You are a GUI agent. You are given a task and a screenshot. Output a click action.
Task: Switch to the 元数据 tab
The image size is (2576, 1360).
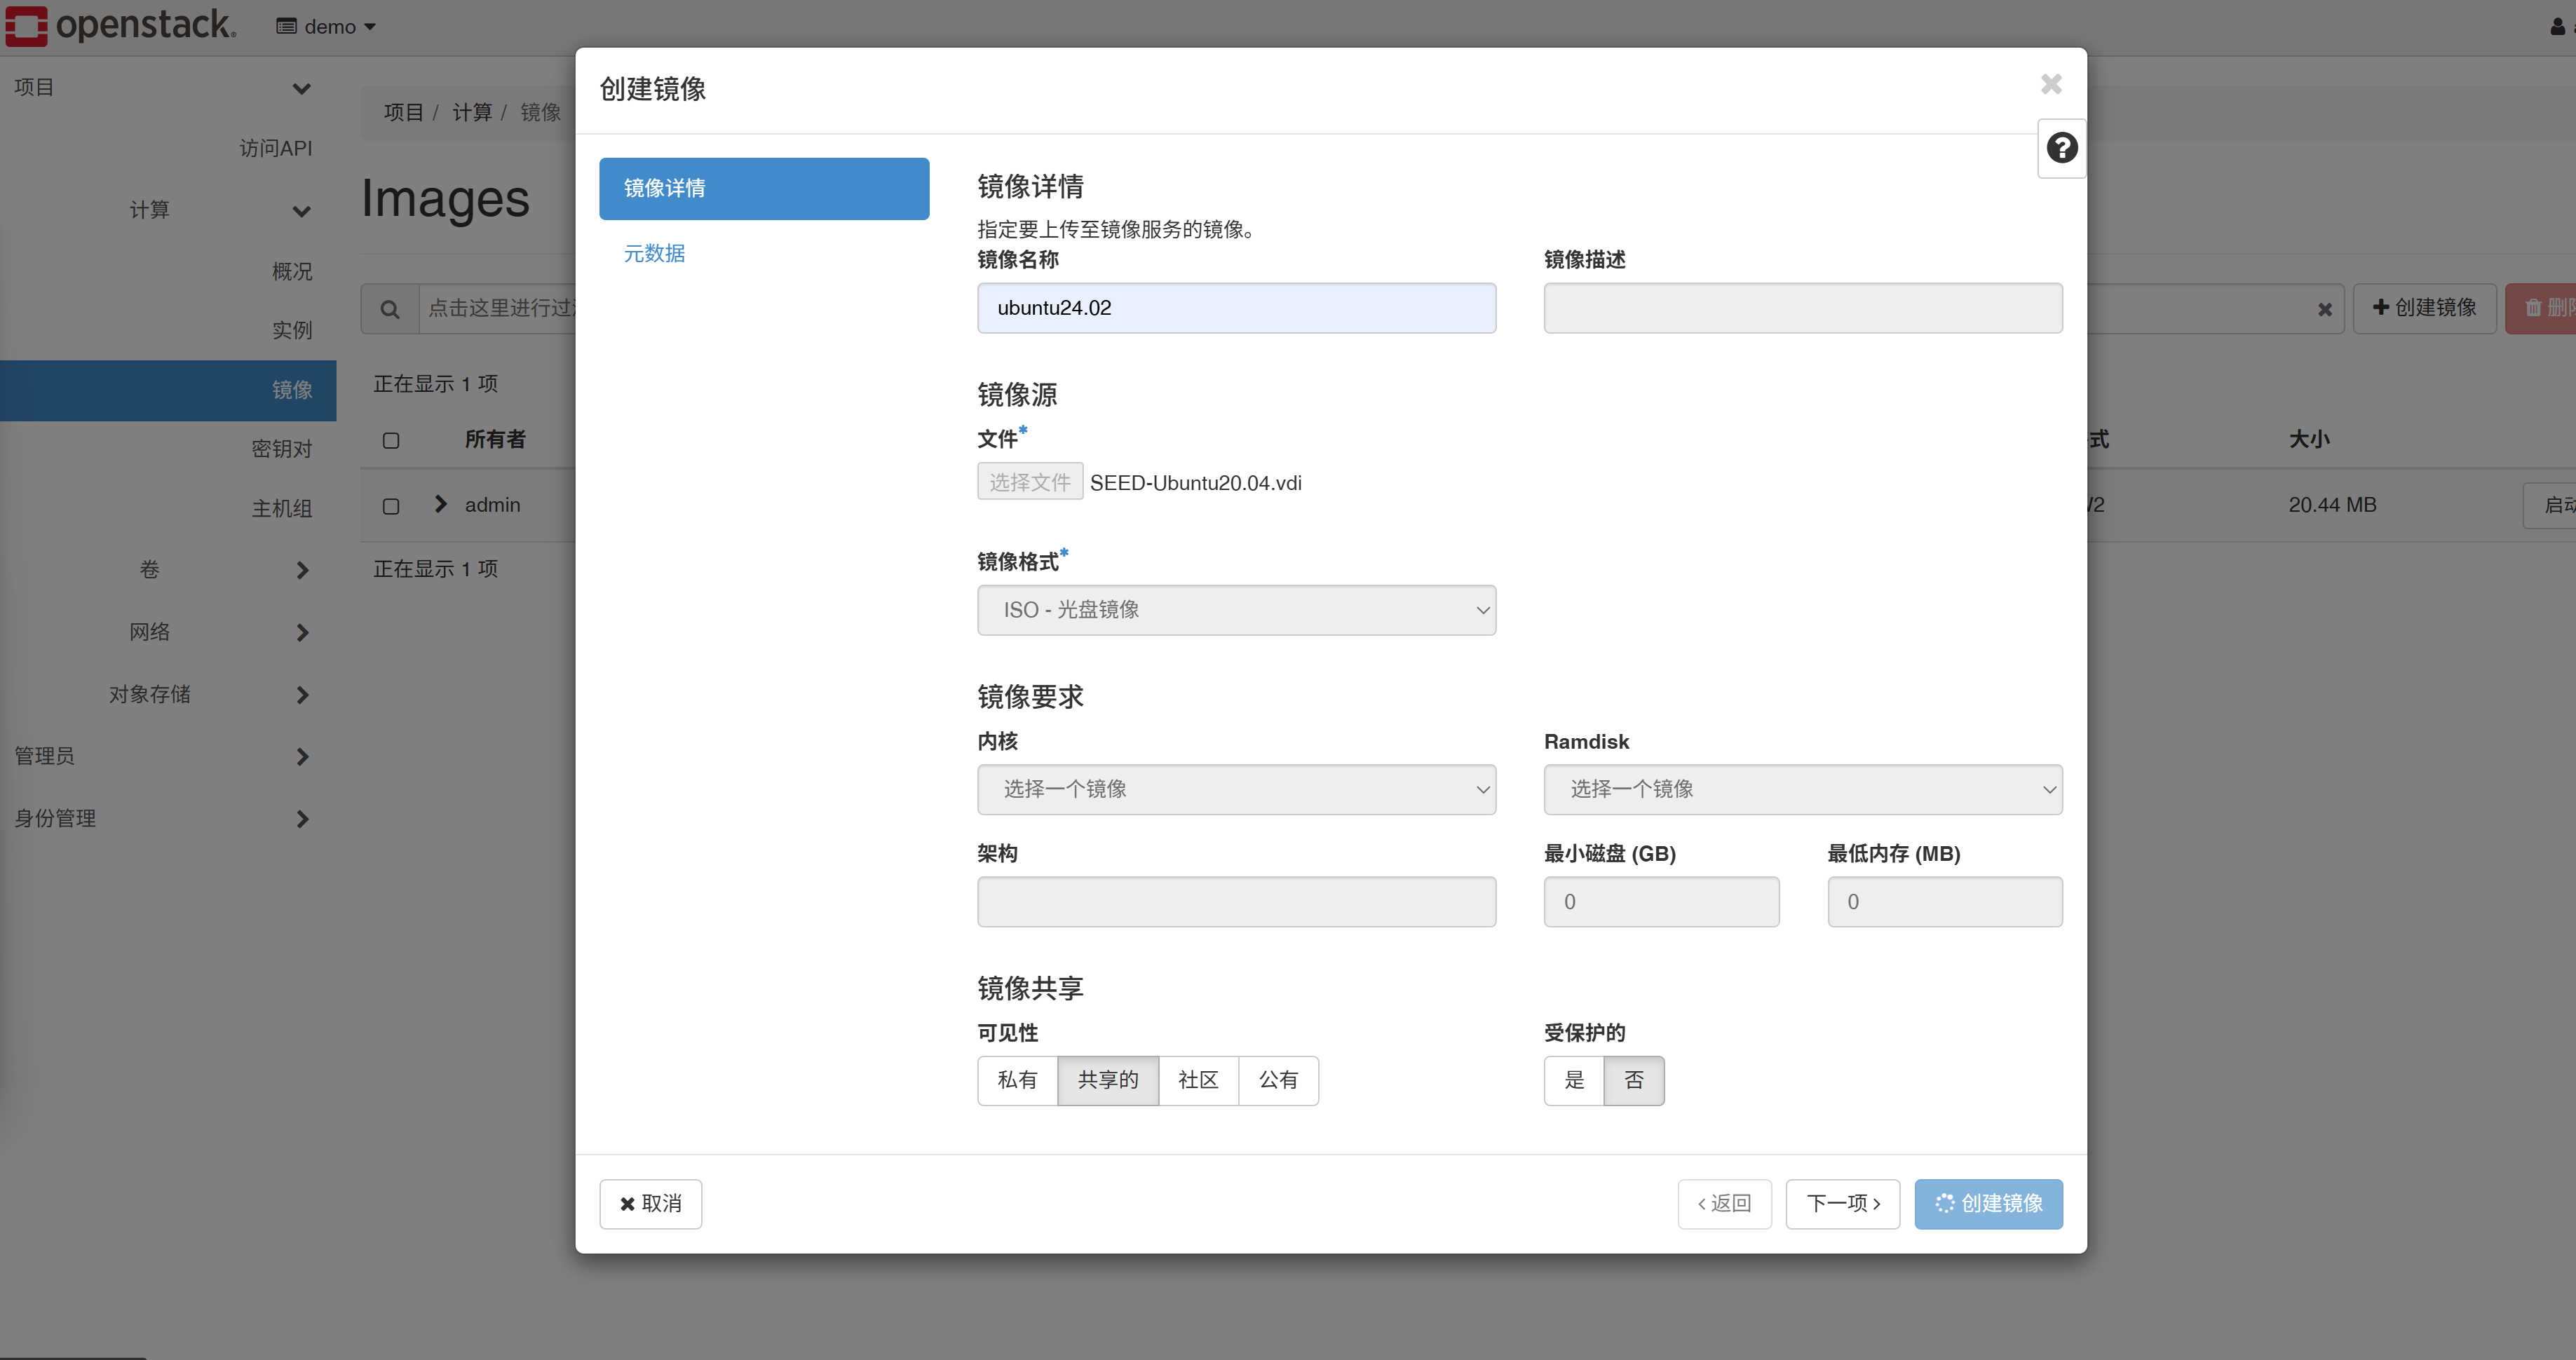[654, 253]
